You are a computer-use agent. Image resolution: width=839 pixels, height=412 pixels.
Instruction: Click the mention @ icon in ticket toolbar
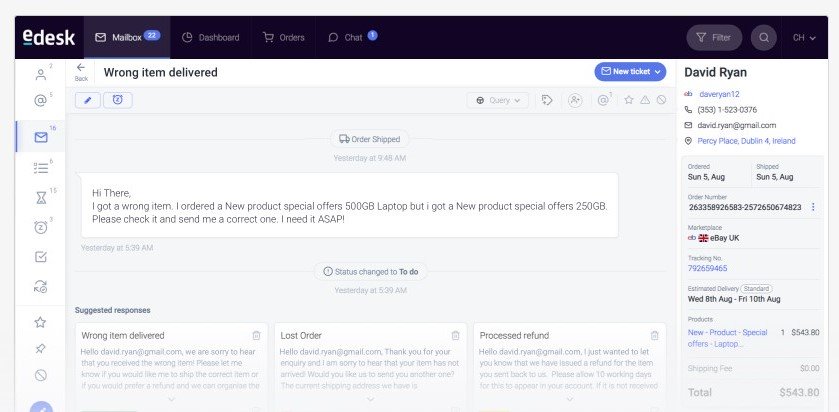click(x=603, y=100)
